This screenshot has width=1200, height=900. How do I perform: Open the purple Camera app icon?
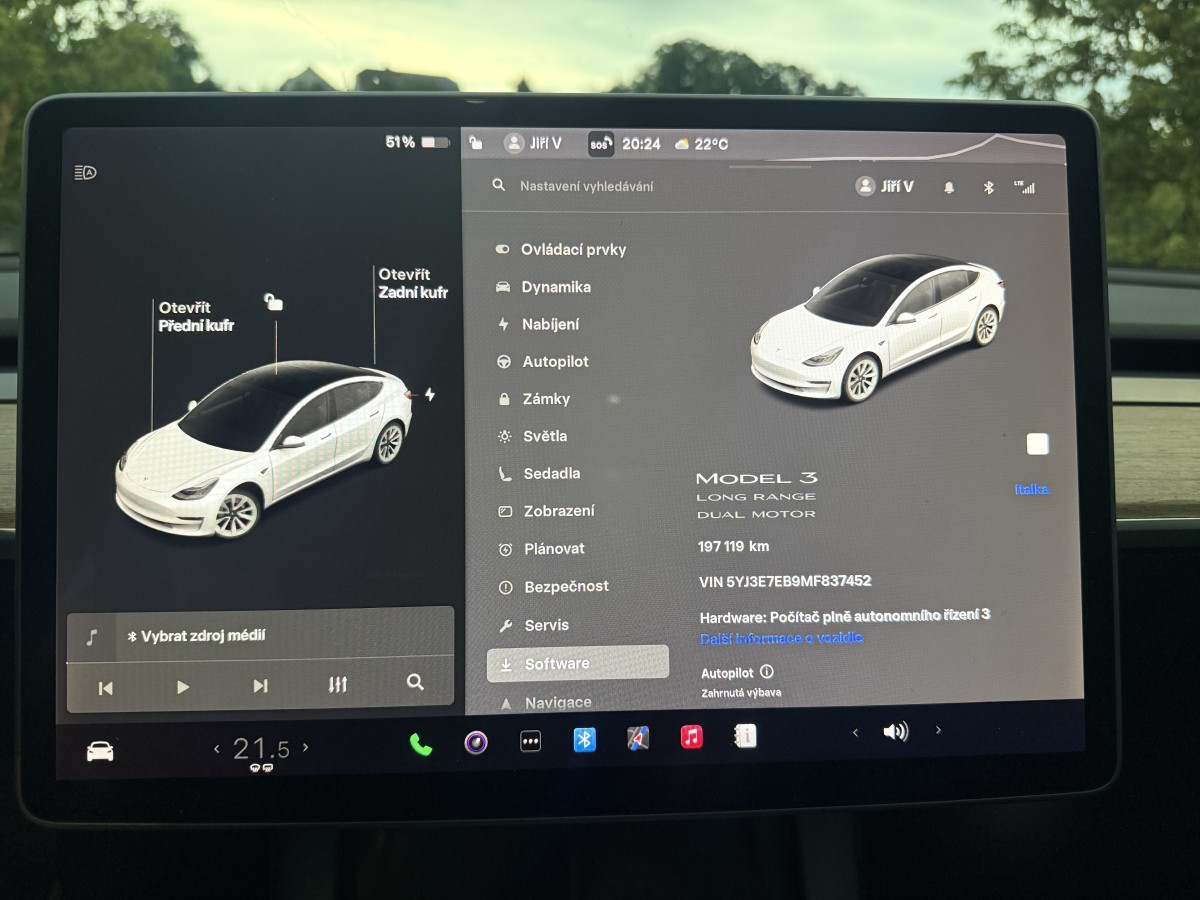coord(476,742)
